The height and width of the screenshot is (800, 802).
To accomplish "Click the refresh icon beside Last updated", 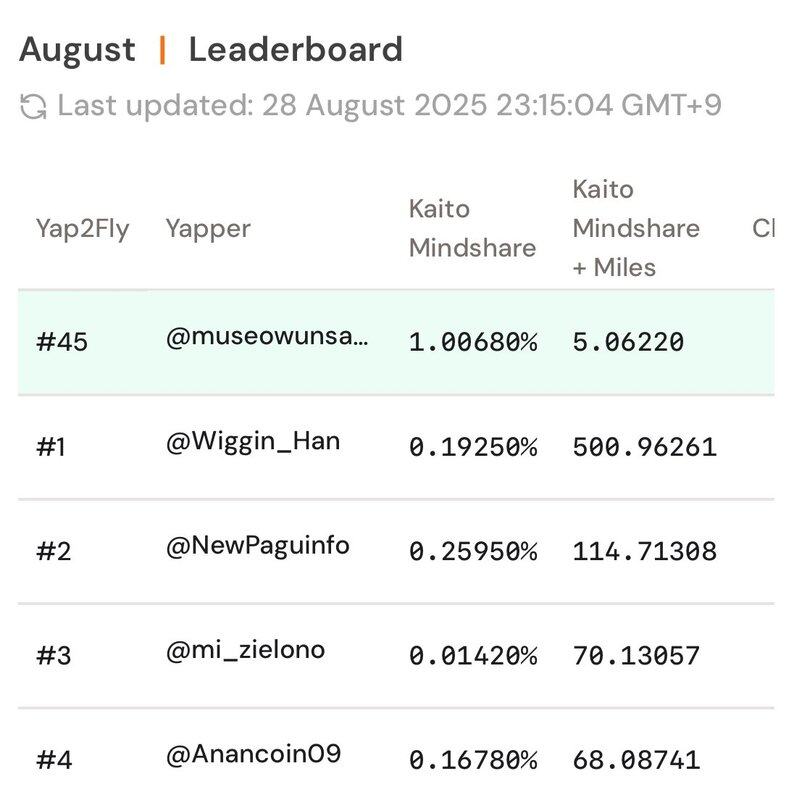I will [x=33, y=107].
